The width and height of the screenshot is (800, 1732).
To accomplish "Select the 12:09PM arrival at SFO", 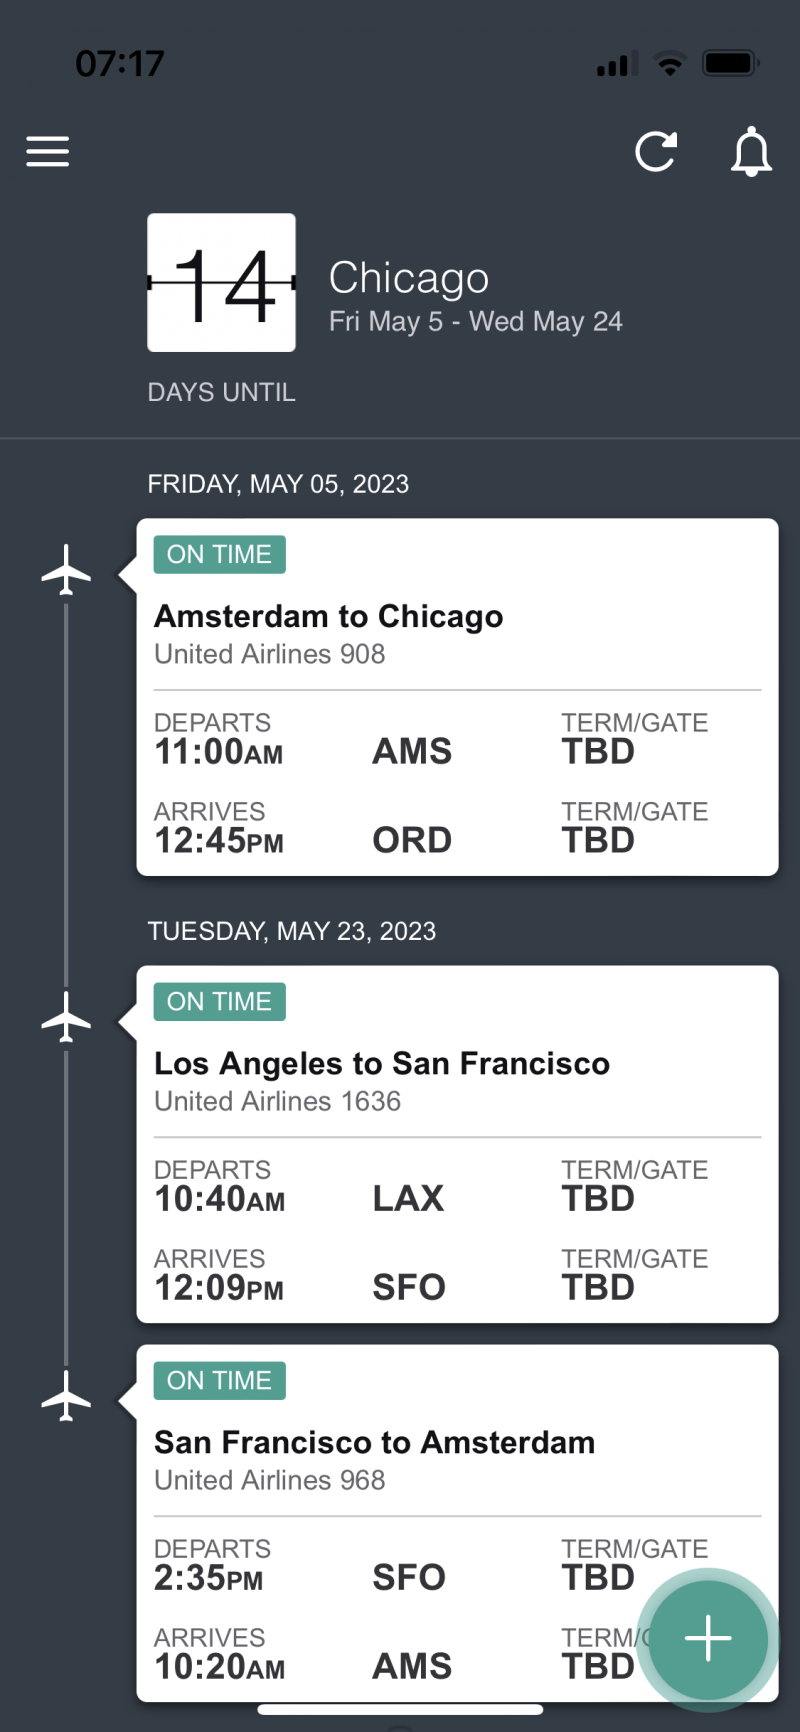I will pos(218,1287).
